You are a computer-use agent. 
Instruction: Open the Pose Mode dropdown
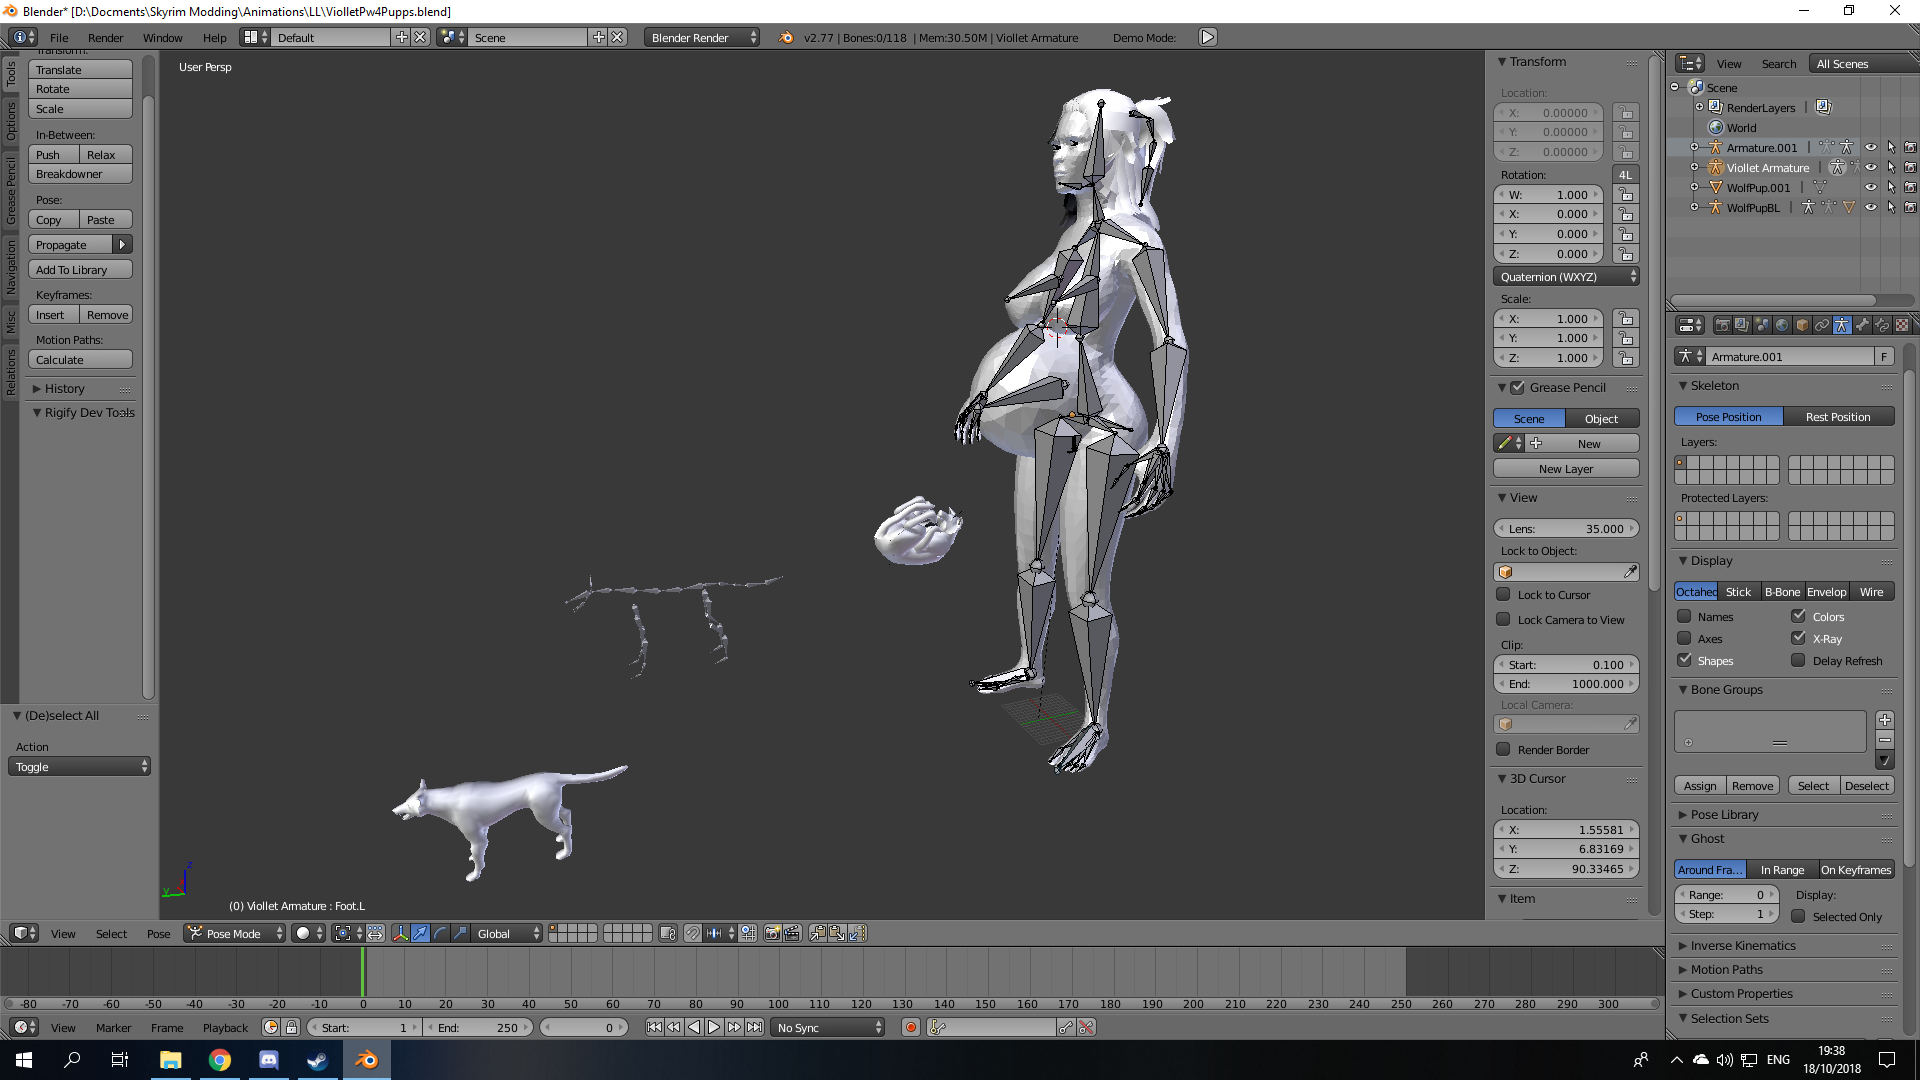pos(235,933)
